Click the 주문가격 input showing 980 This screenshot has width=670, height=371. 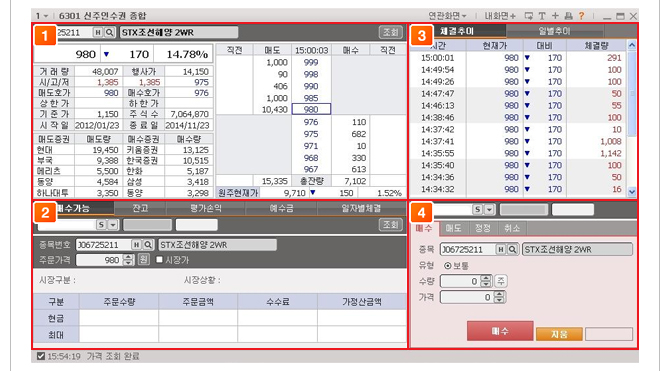99,260
